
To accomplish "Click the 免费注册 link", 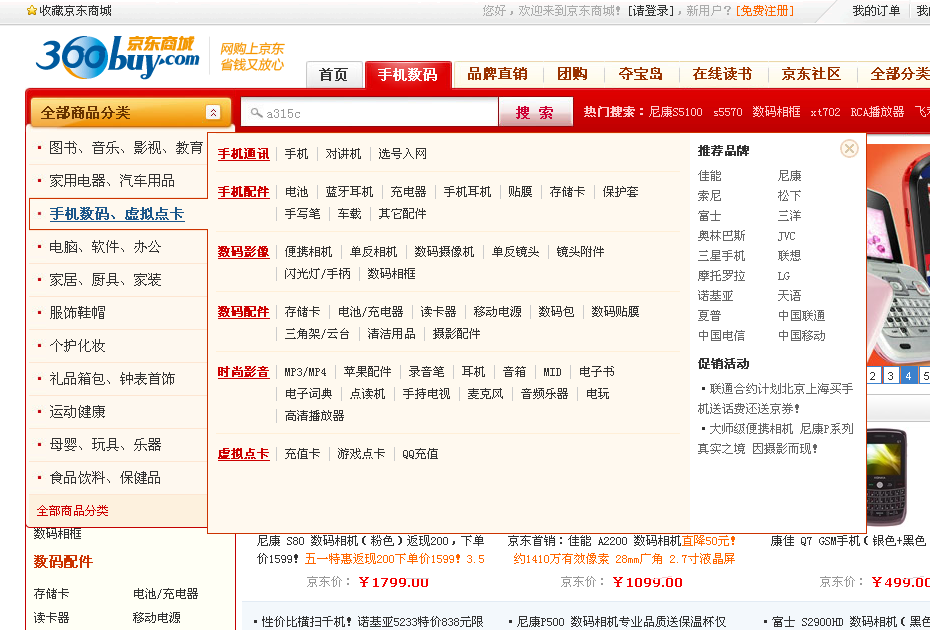I will coord(765,11).
